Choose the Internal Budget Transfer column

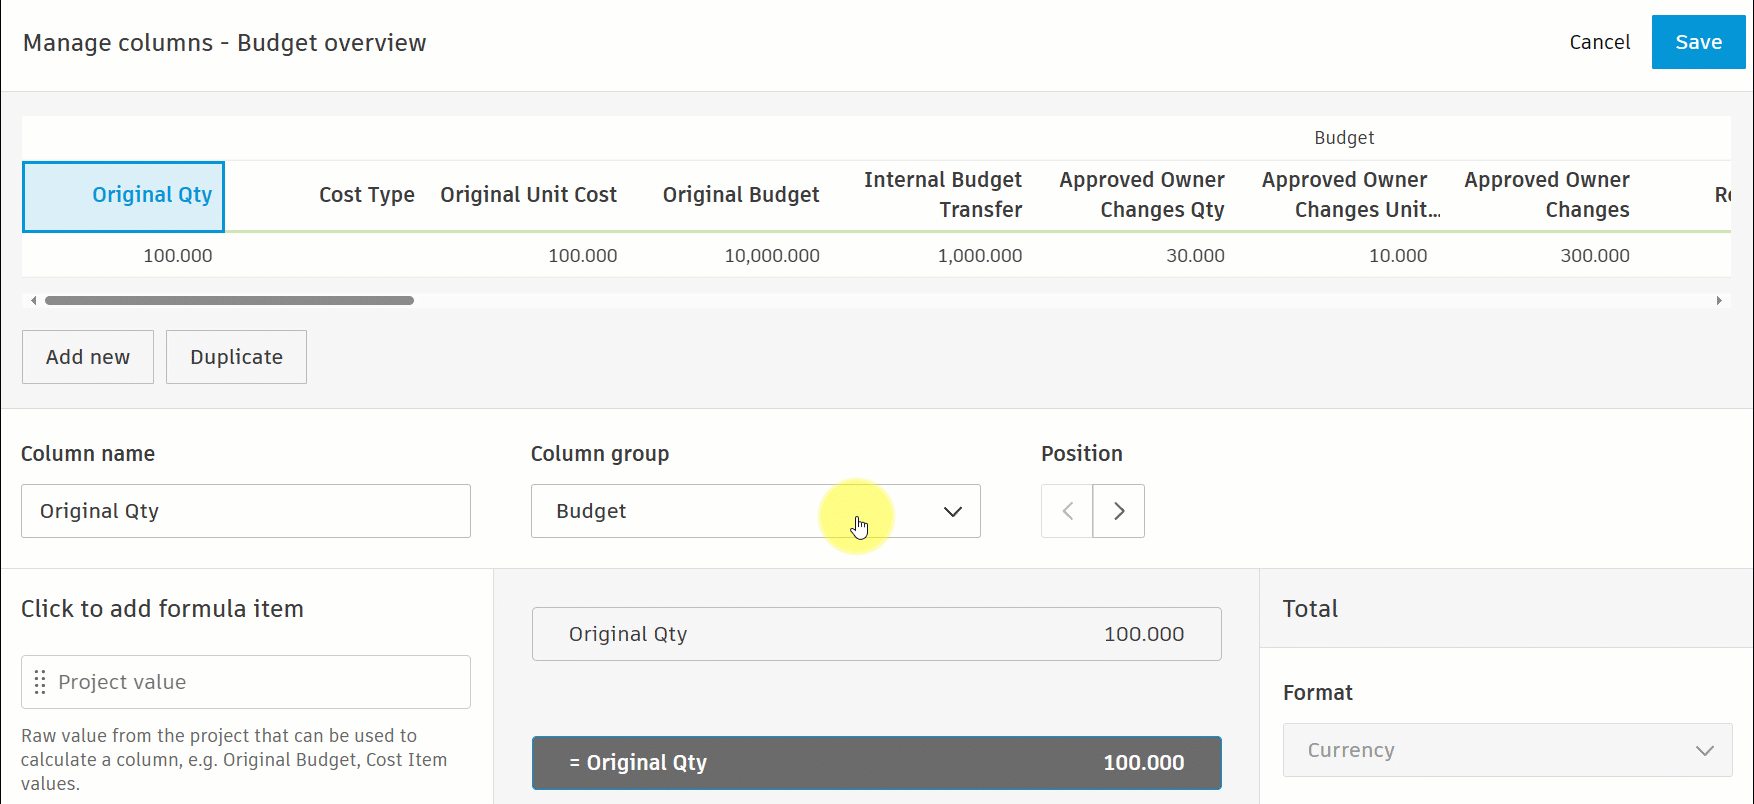pos(942,195)
